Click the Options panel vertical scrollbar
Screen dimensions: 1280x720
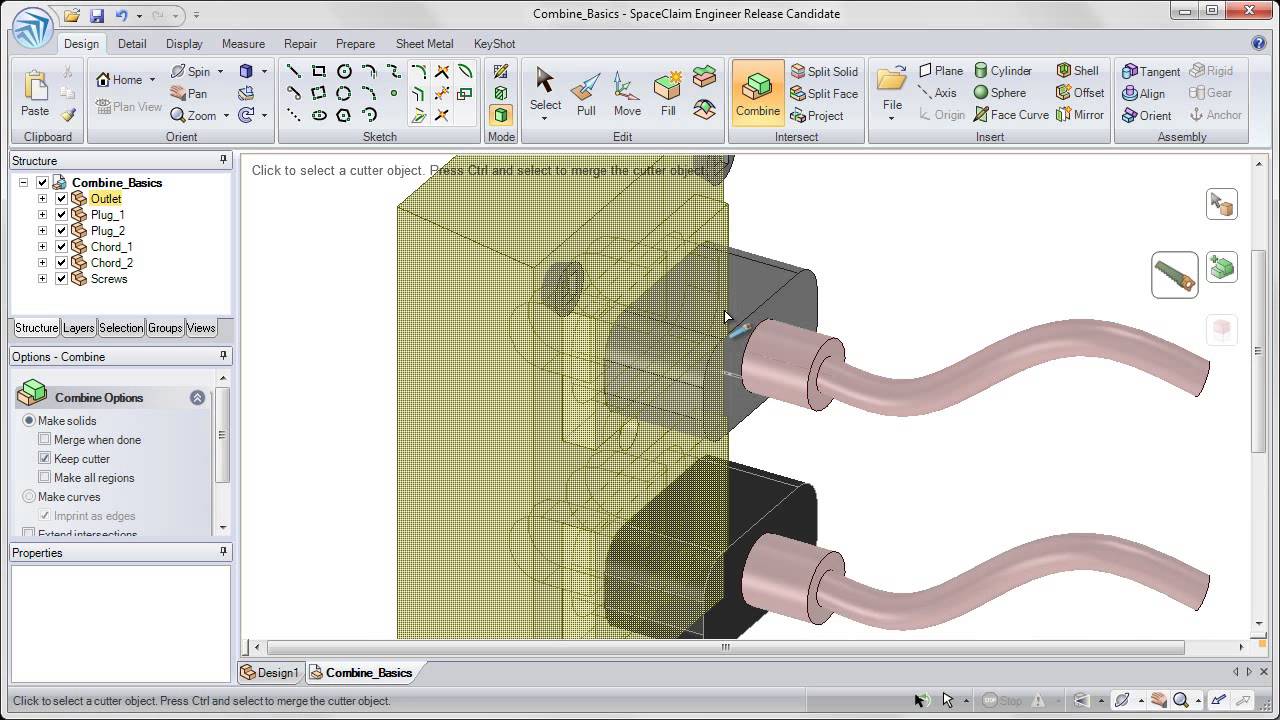222,436
